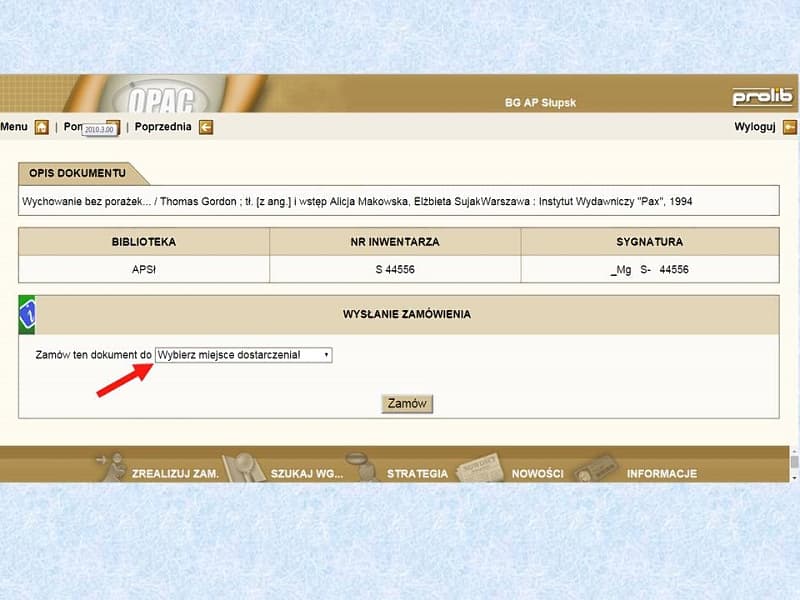
Task: Open the 'Wybierz miejsce dostarczenia' dropdown
Action: pos(243,355)
